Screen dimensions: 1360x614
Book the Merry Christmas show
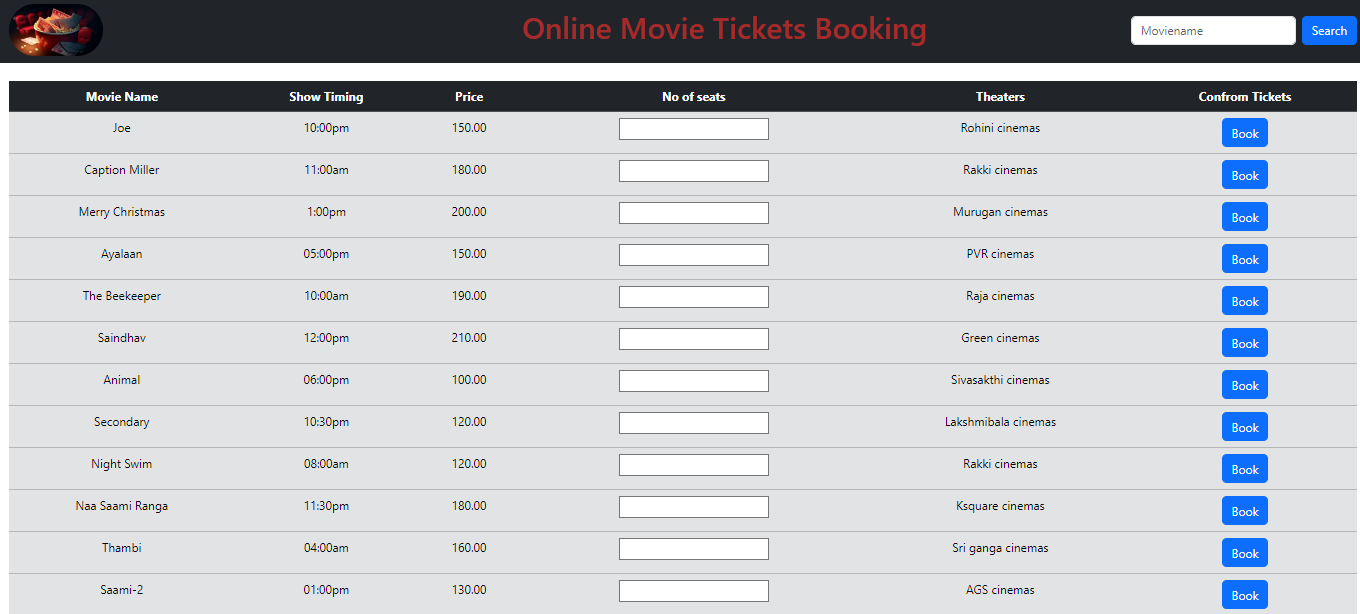point(1244,217)
